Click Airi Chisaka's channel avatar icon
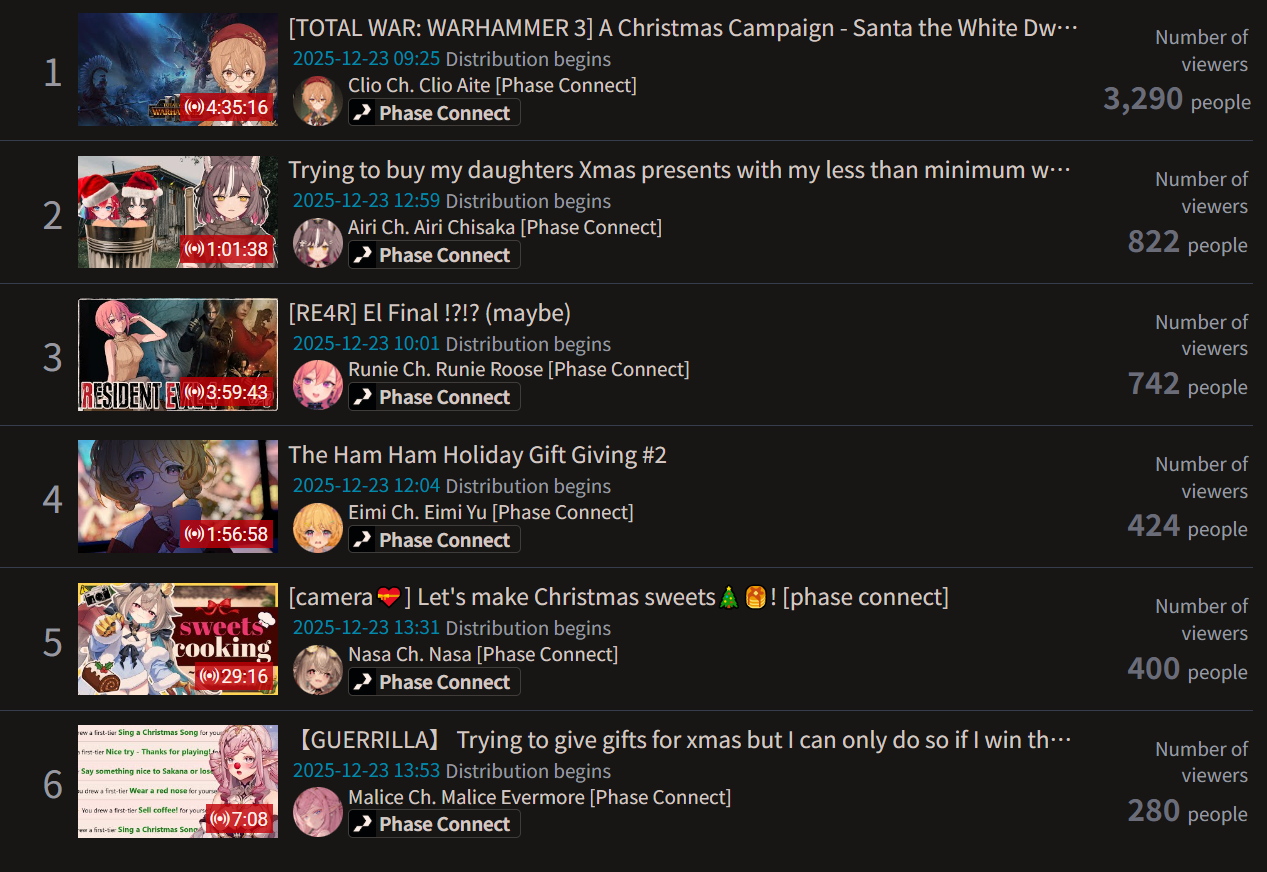This screenshot has height=872, width=1267. (x=318, y=243)
